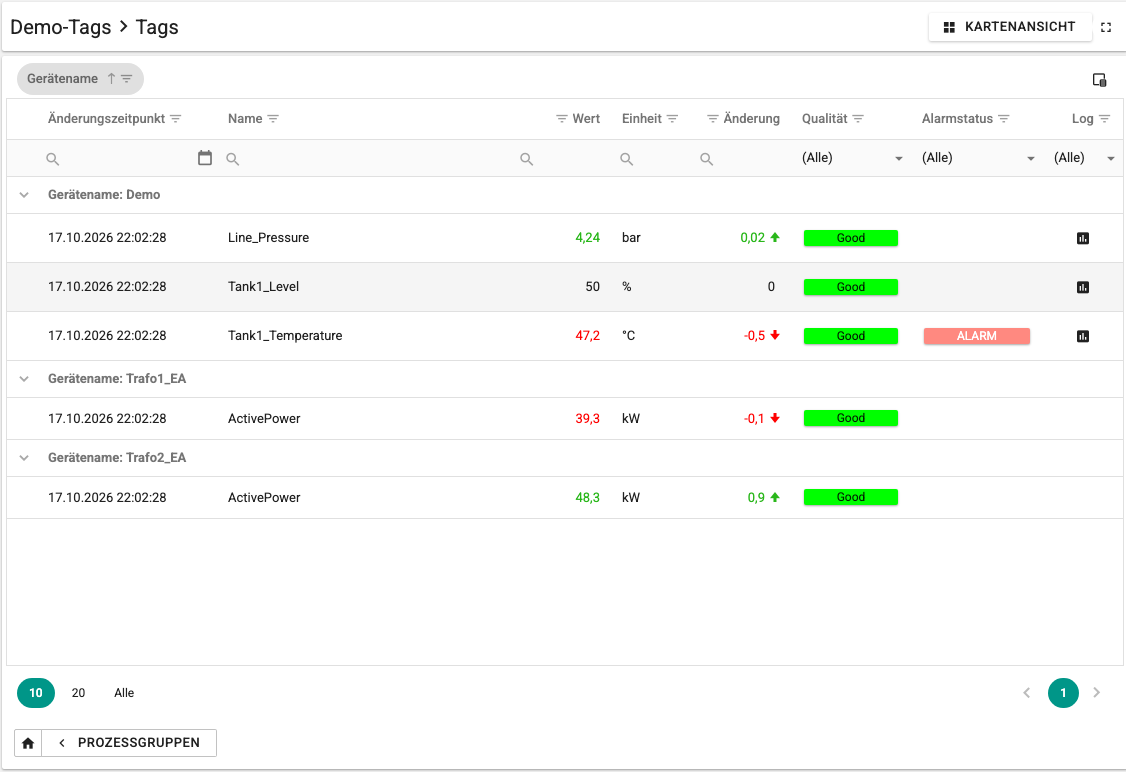Open the Alarmstatus (Alle) filter dropdown
Viewport: 1126px width, 772px height.
tap(978, 158)
